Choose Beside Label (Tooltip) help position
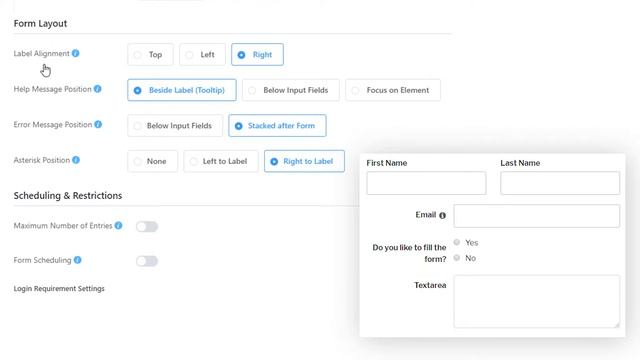640x360 pixels. tap(182, 90)
